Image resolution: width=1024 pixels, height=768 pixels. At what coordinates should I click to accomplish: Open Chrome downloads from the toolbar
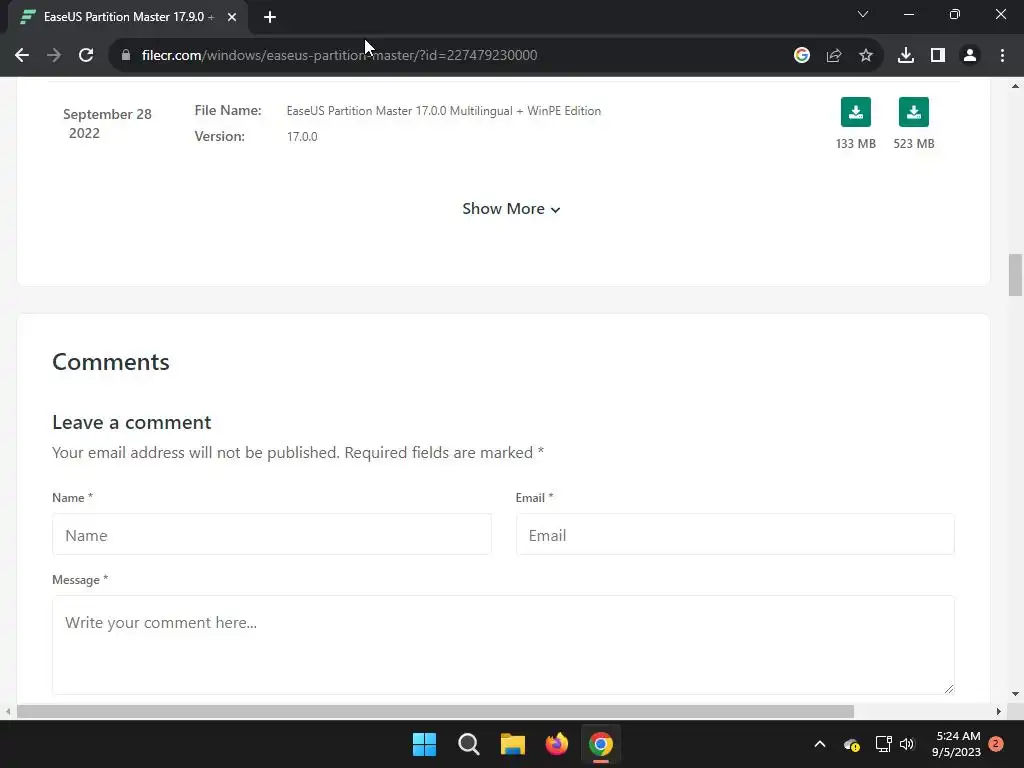point(906,56)
